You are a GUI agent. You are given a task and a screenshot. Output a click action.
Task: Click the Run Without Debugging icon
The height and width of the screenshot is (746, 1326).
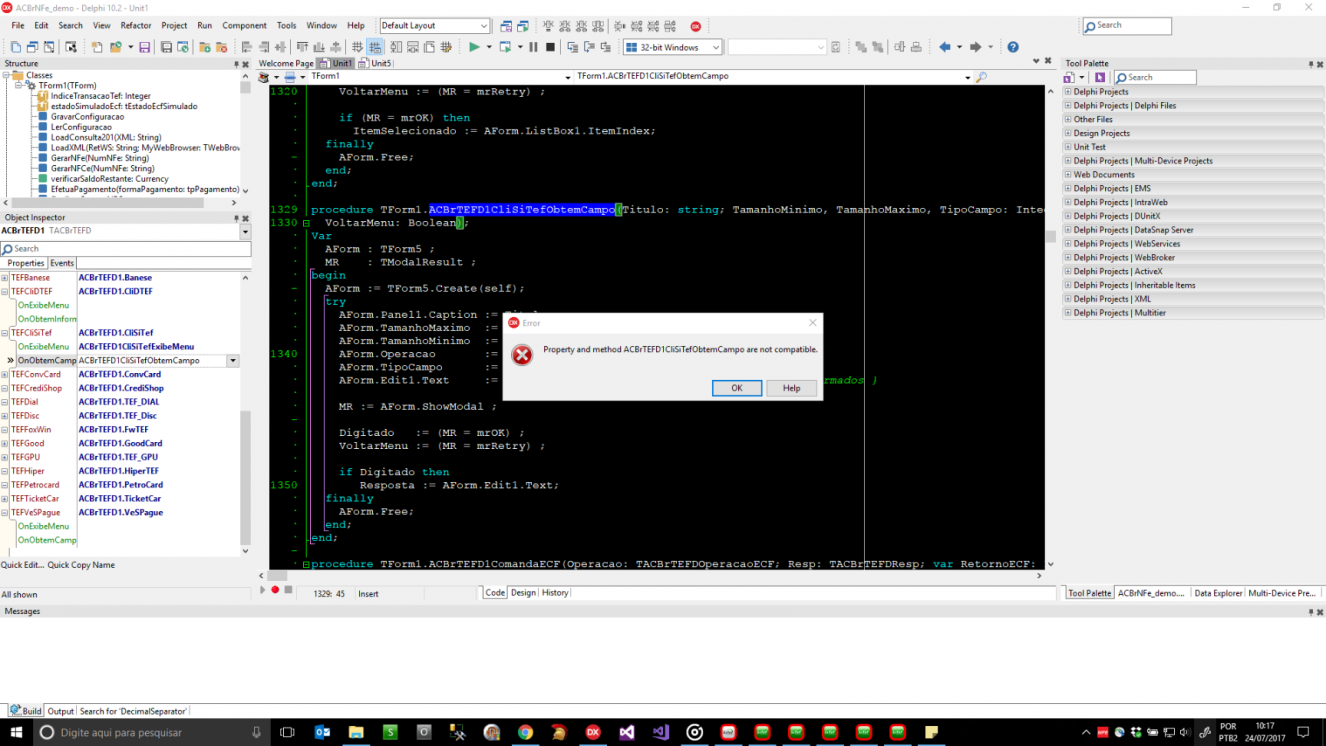tap(505, 47)
